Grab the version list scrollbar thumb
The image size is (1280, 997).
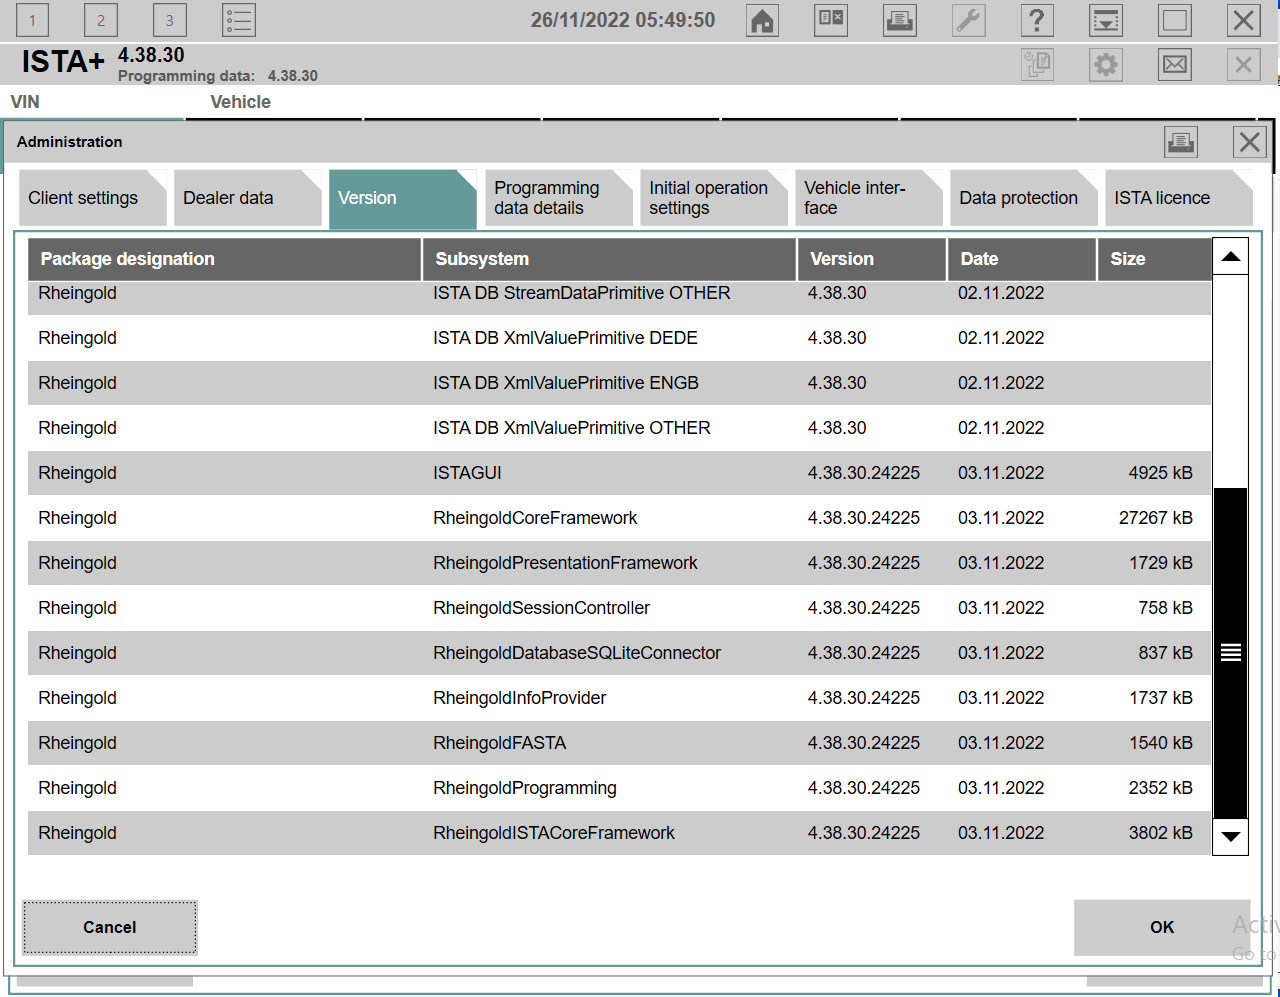tap(1230, 653)
